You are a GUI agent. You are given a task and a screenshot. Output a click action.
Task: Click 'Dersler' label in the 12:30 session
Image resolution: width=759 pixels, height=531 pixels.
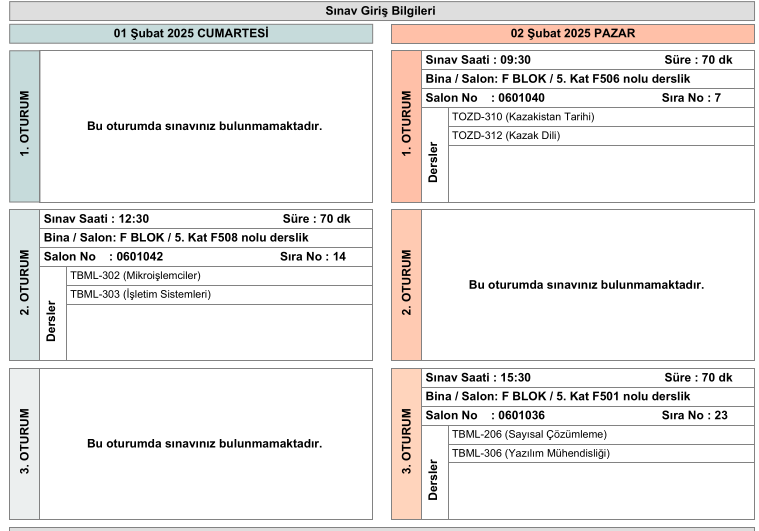coord(51,321)
